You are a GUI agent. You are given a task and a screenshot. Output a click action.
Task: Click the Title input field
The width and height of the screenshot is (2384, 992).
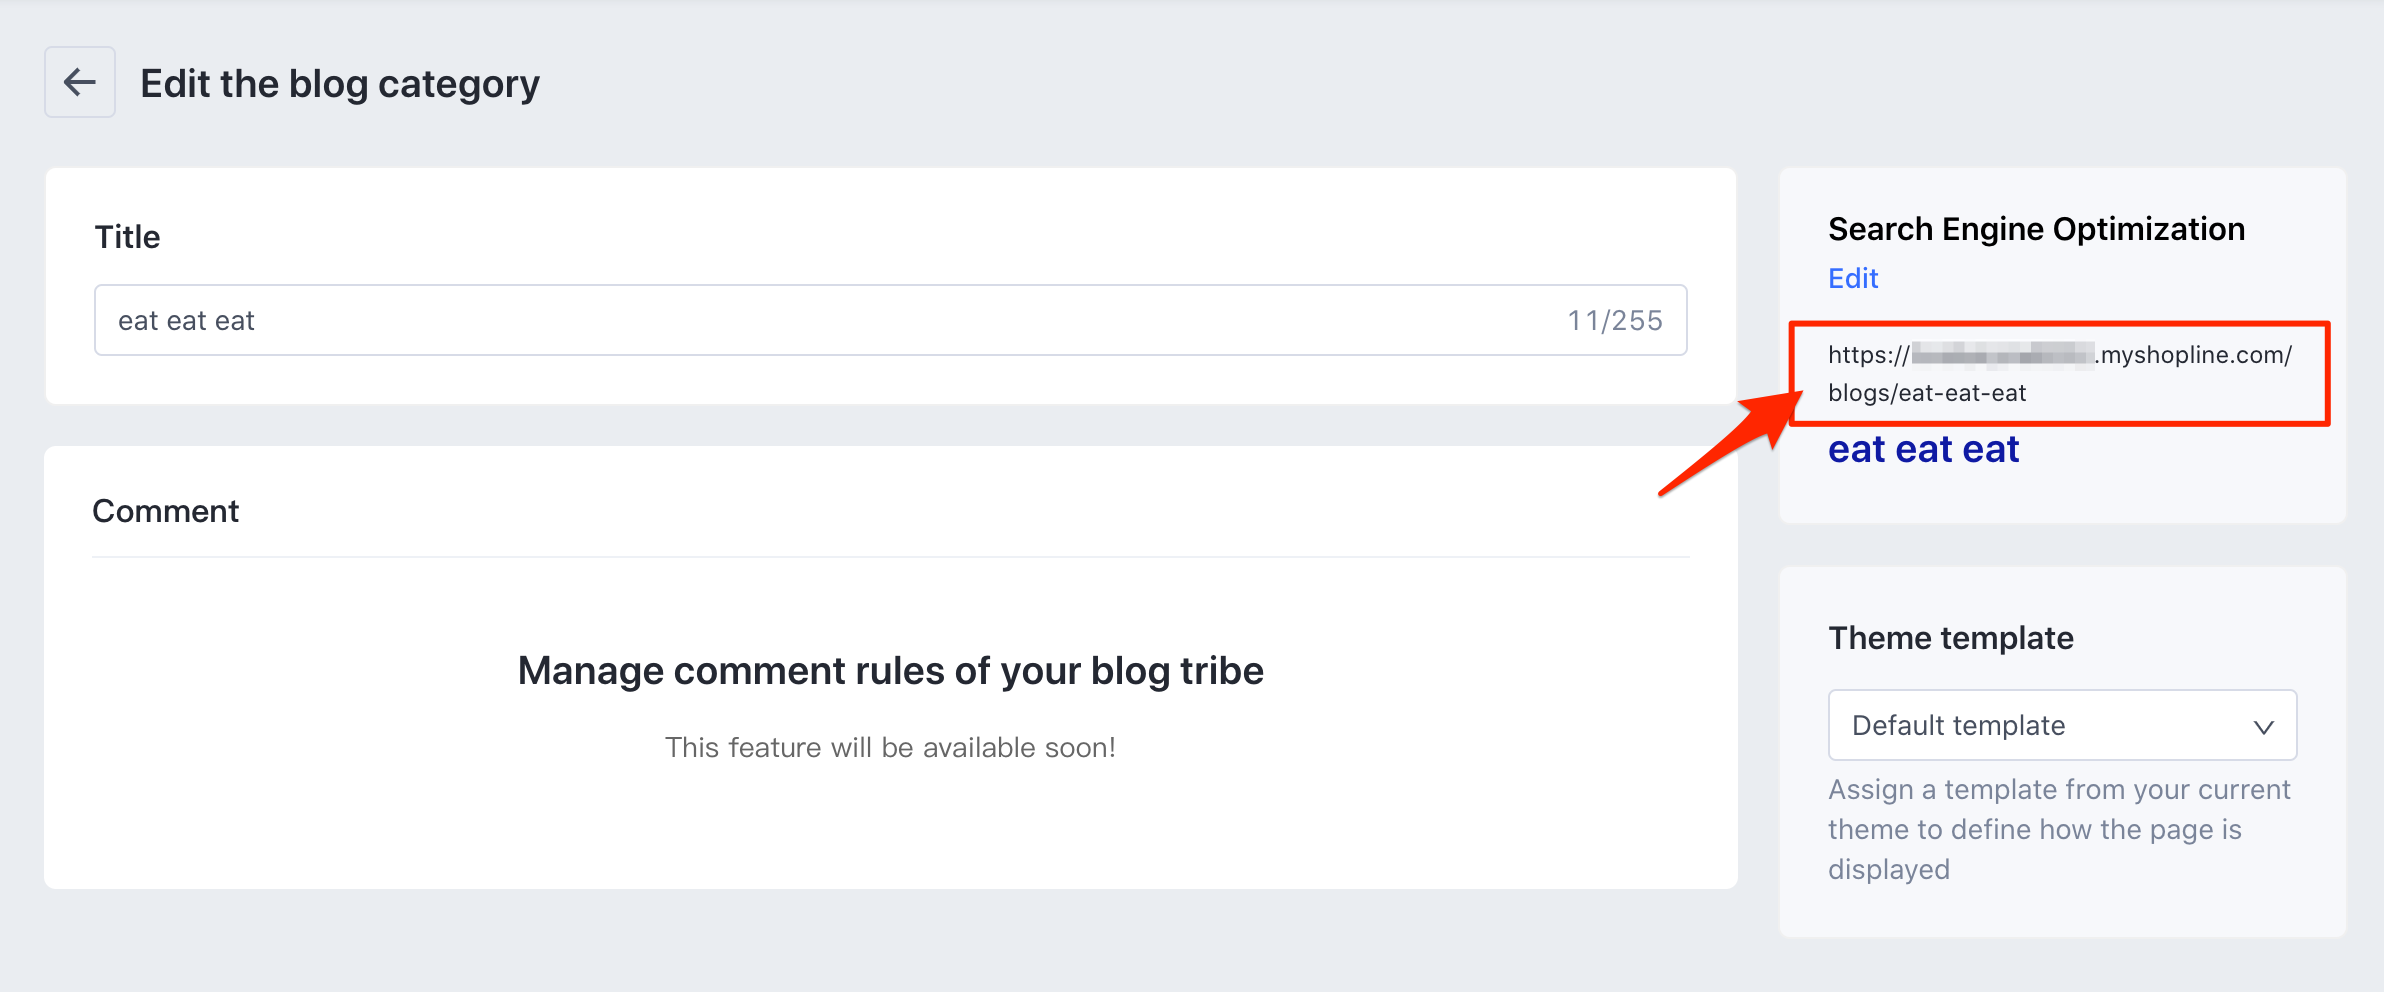(x=800, y=320)
